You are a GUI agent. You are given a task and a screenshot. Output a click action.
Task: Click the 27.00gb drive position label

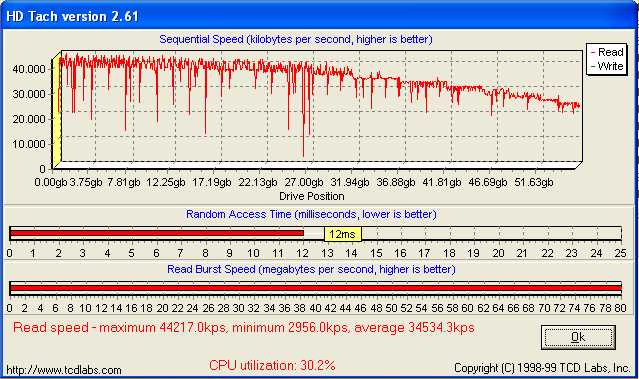point(304,182)
